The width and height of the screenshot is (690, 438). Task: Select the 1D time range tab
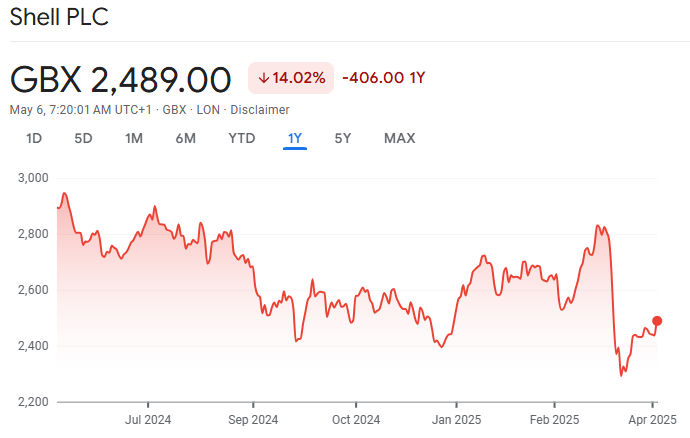point(33,138)
